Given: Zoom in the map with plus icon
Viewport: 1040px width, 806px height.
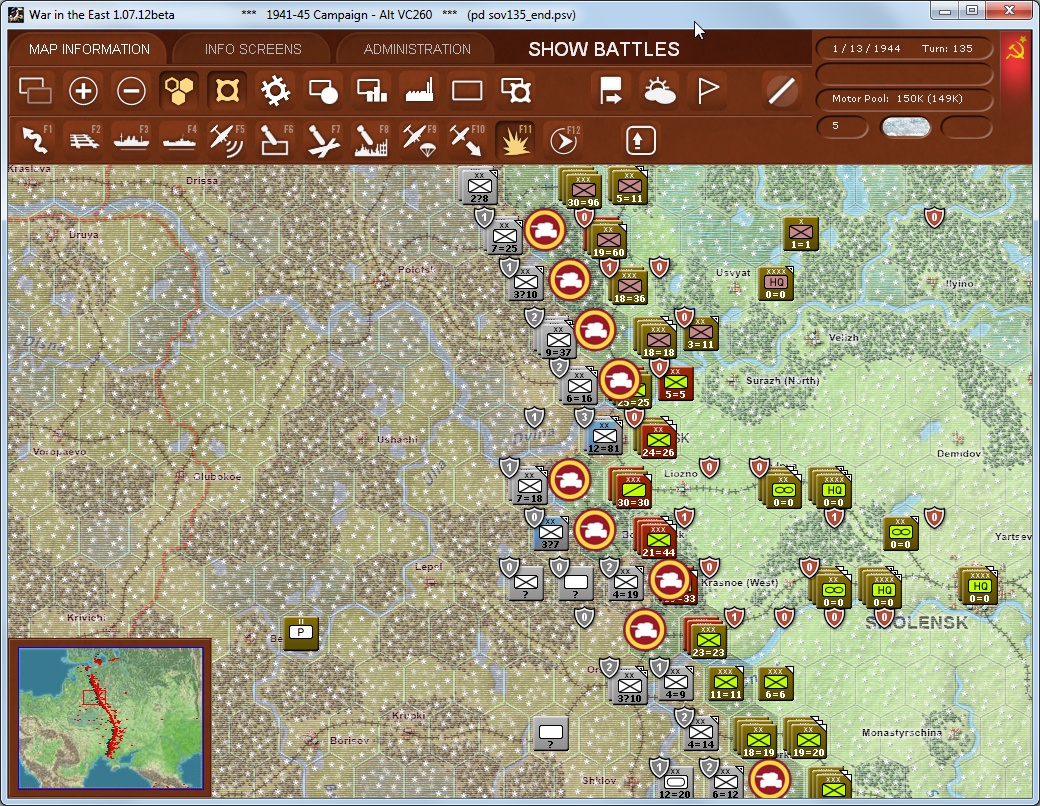Looking at the screenshot, I should [x=83, y=91].
